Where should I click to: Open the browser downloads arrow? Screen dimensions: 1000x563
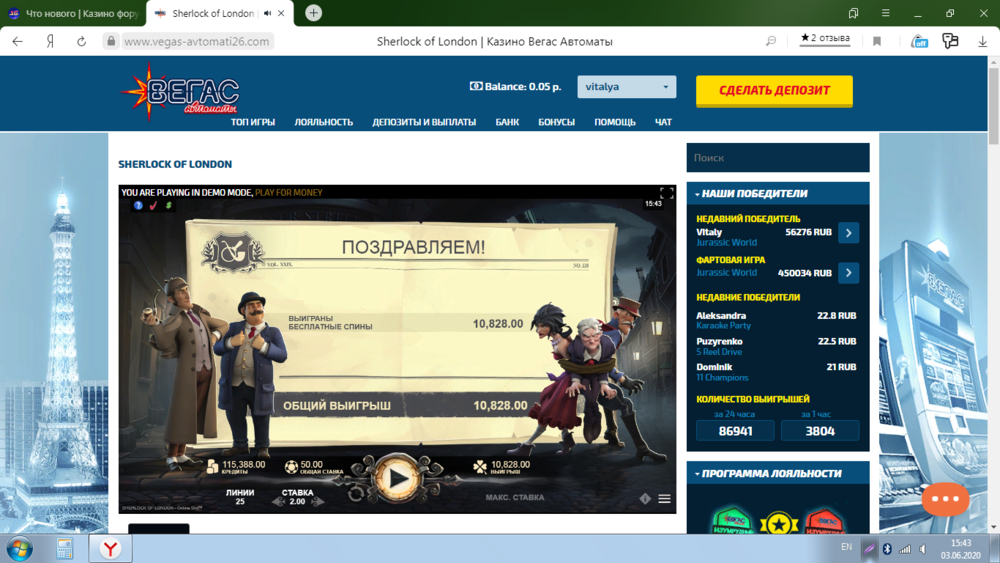982,41
